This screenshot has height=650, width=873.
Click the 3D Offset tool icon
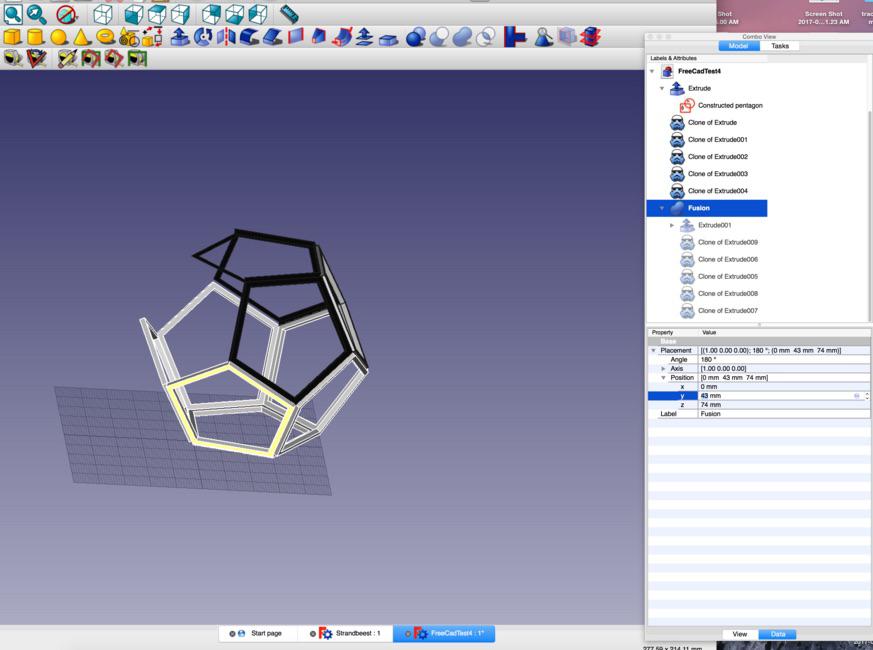pos(365,37)
